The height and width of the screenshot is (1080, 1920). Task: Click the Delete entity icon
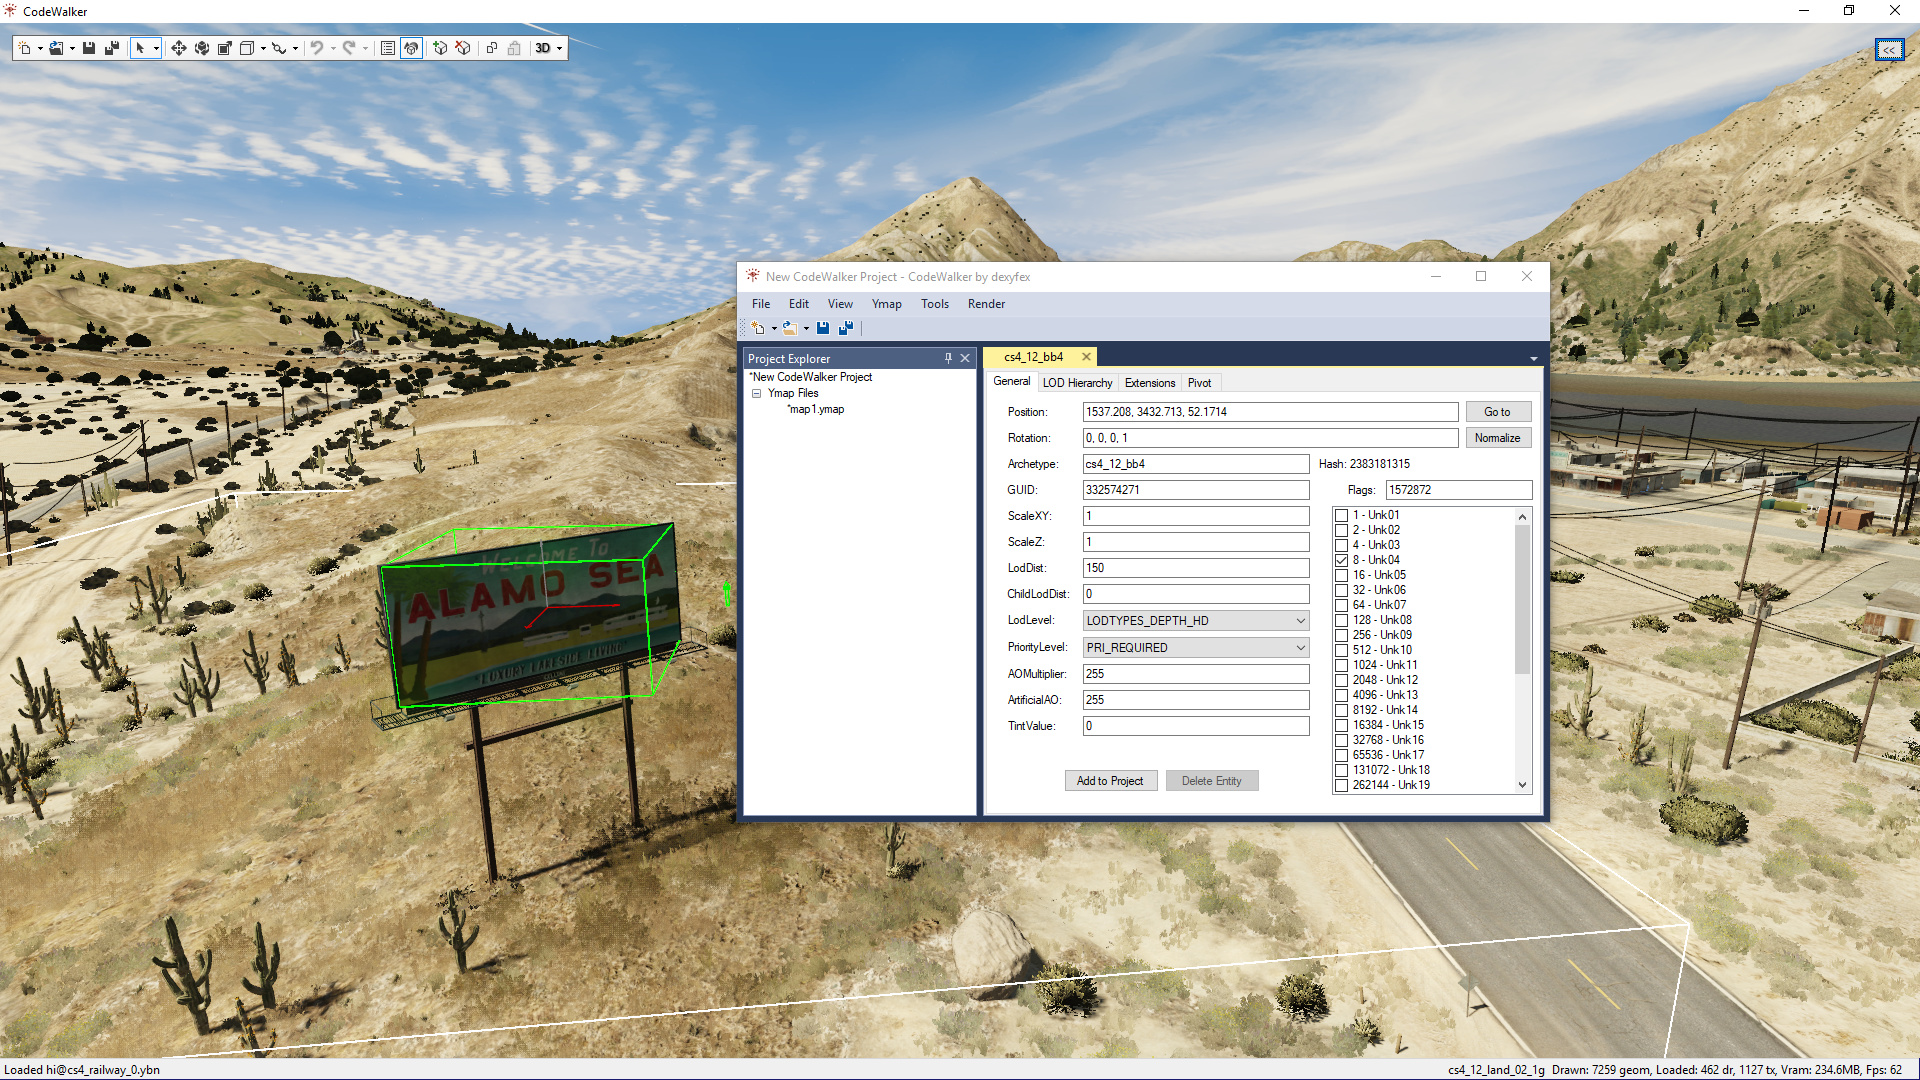(463, 48)
